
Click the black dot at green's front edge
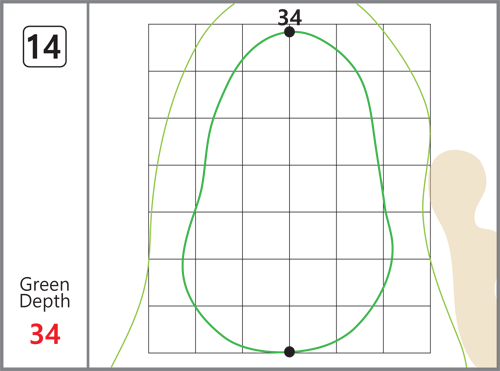tap(289, 352)
